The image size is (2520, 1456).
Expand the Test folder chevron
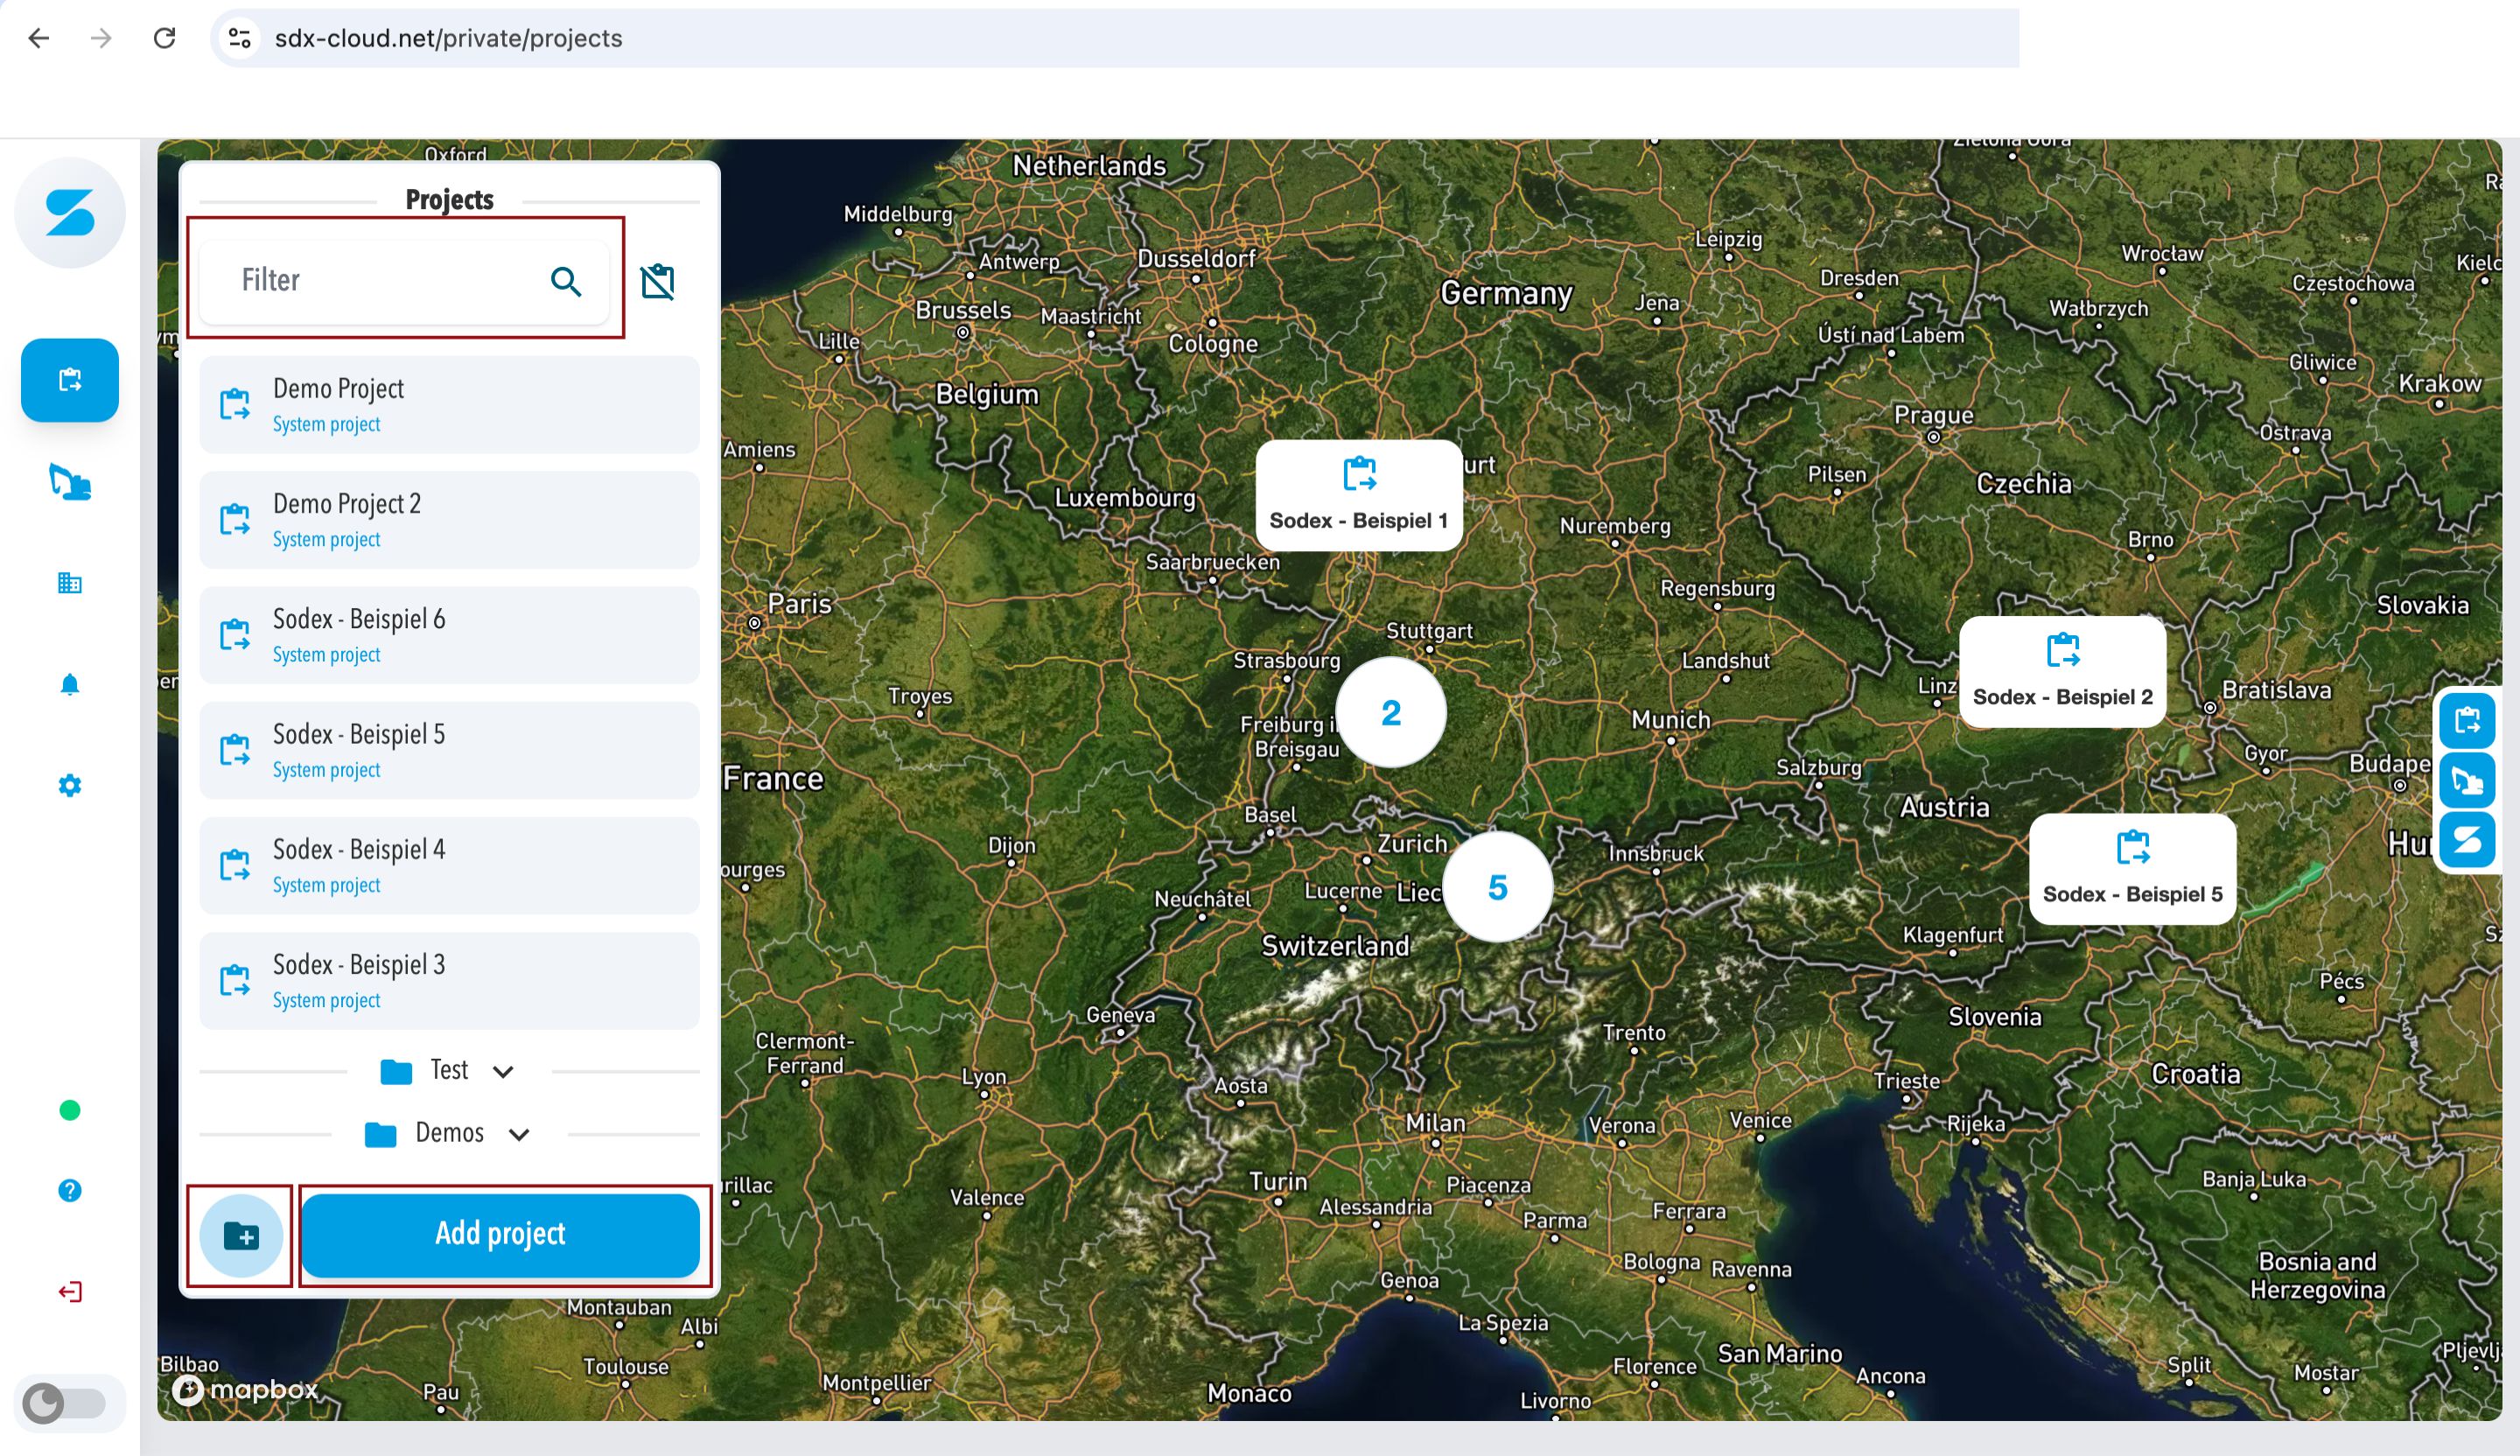point(503,1071)
